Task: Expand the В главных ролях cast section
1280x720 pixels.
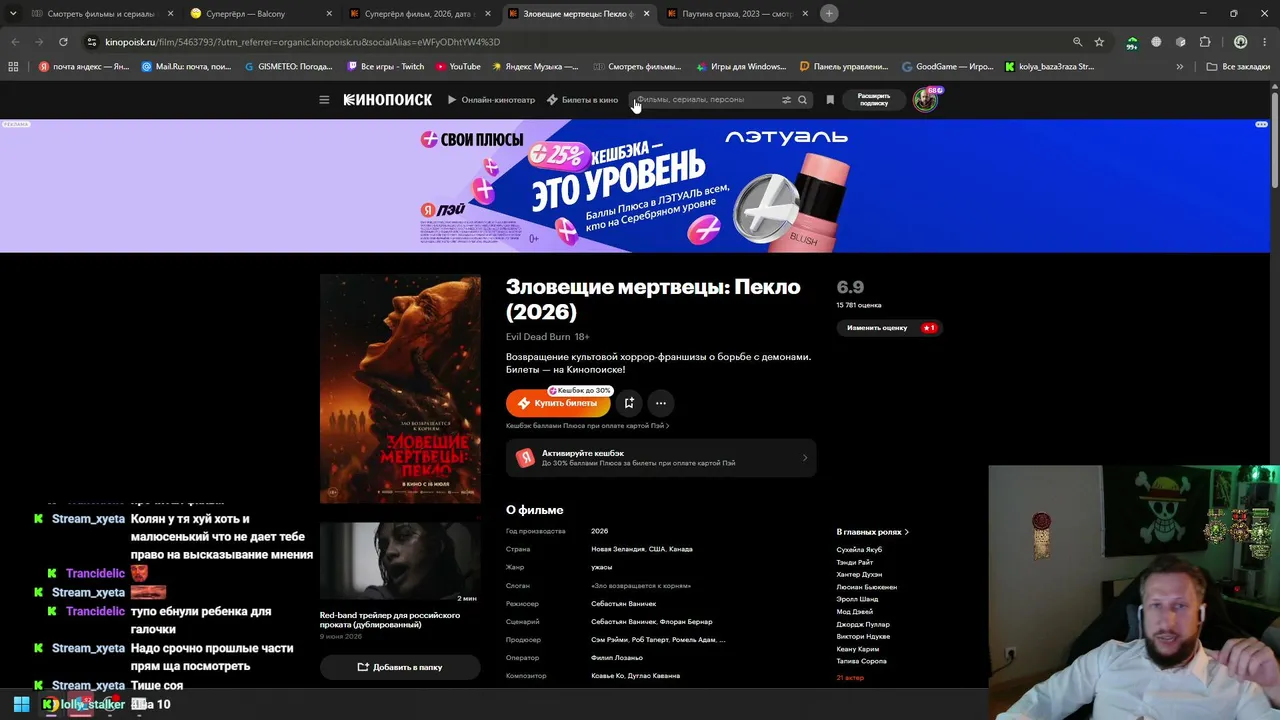Action: click(x=873, y=532)
